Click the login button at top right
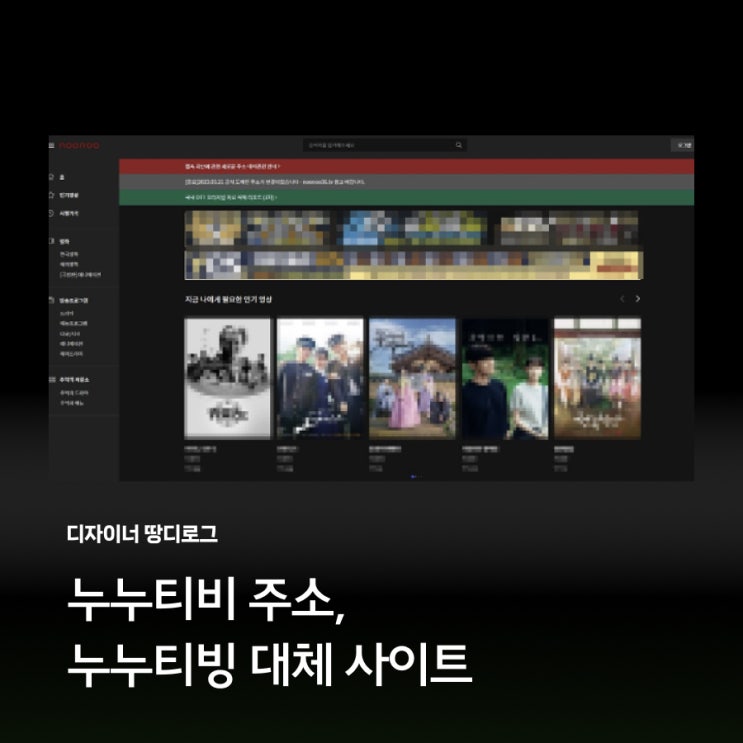Image resolution: width=743 pixels, height=743 pixels. (x=683, y=145)
